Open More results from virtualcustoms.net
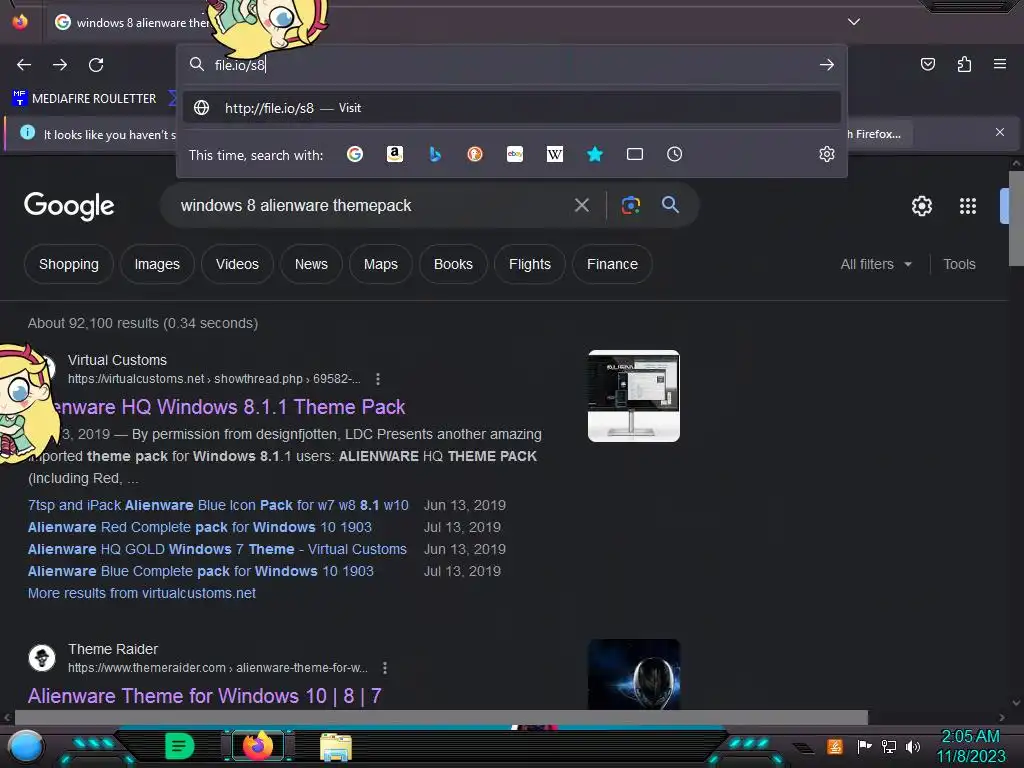The width and height of the screenshot is (1024, 768). tap(142, 593)
